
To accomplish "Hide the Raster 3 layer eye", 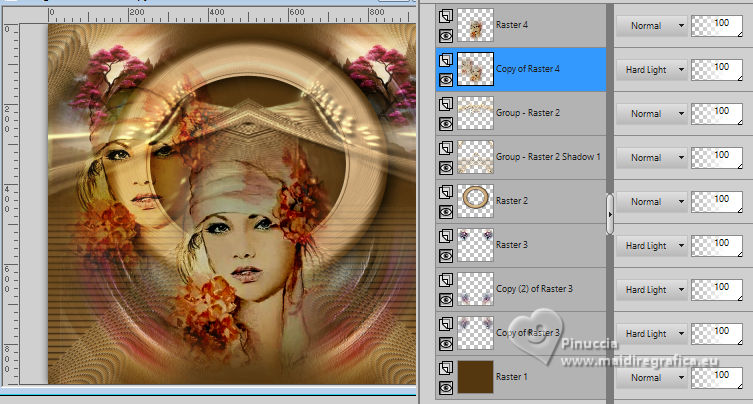I will click(446, 256).
